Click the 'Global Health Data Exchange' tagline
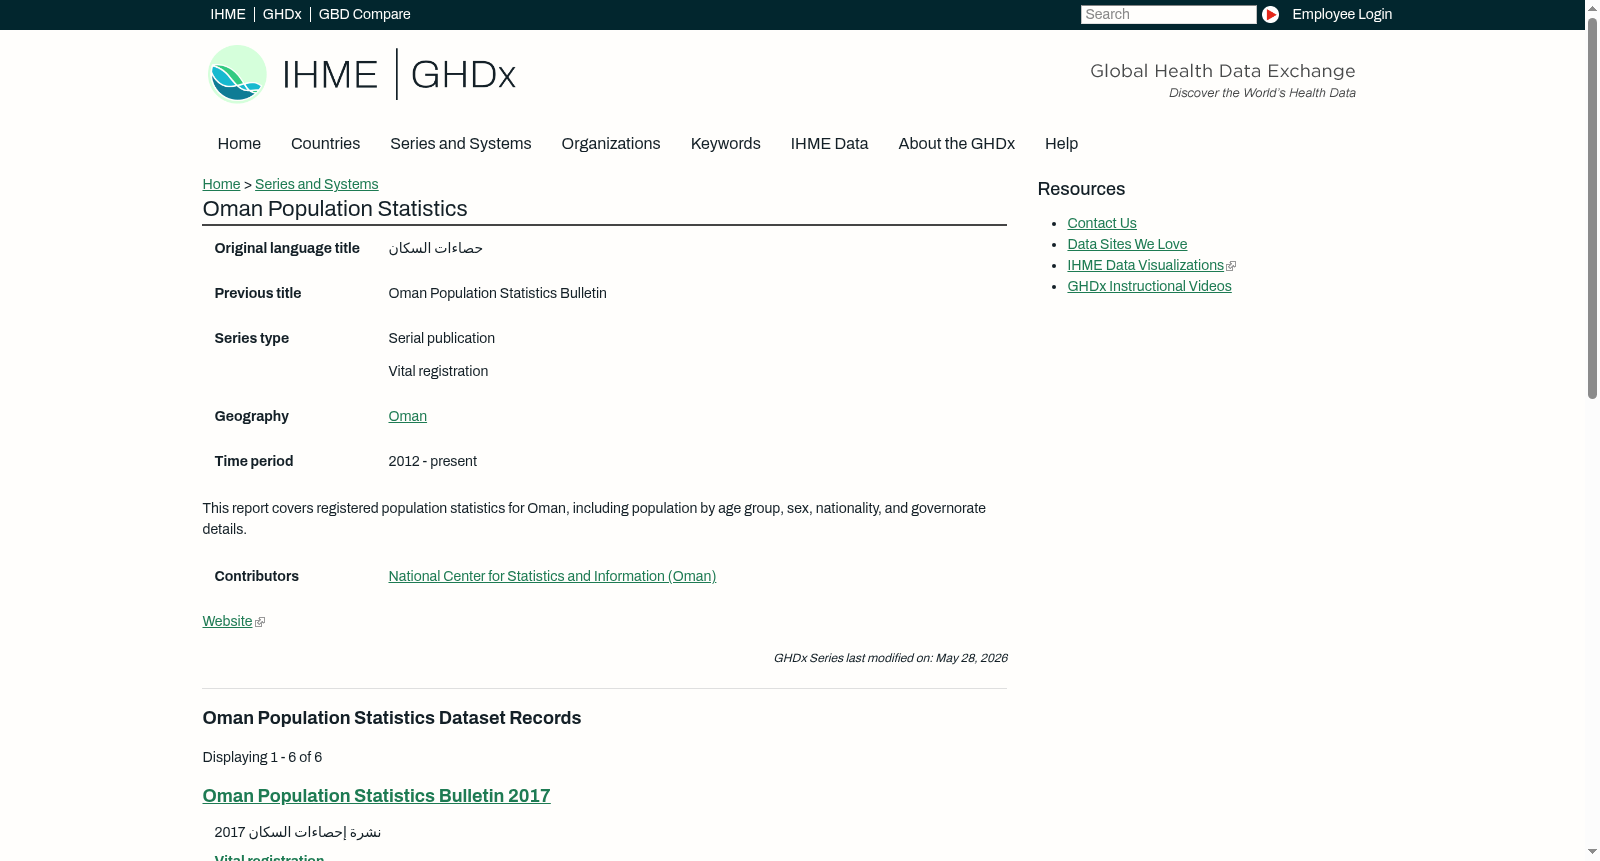The image size is (1600, 861). pos(1222,71)
